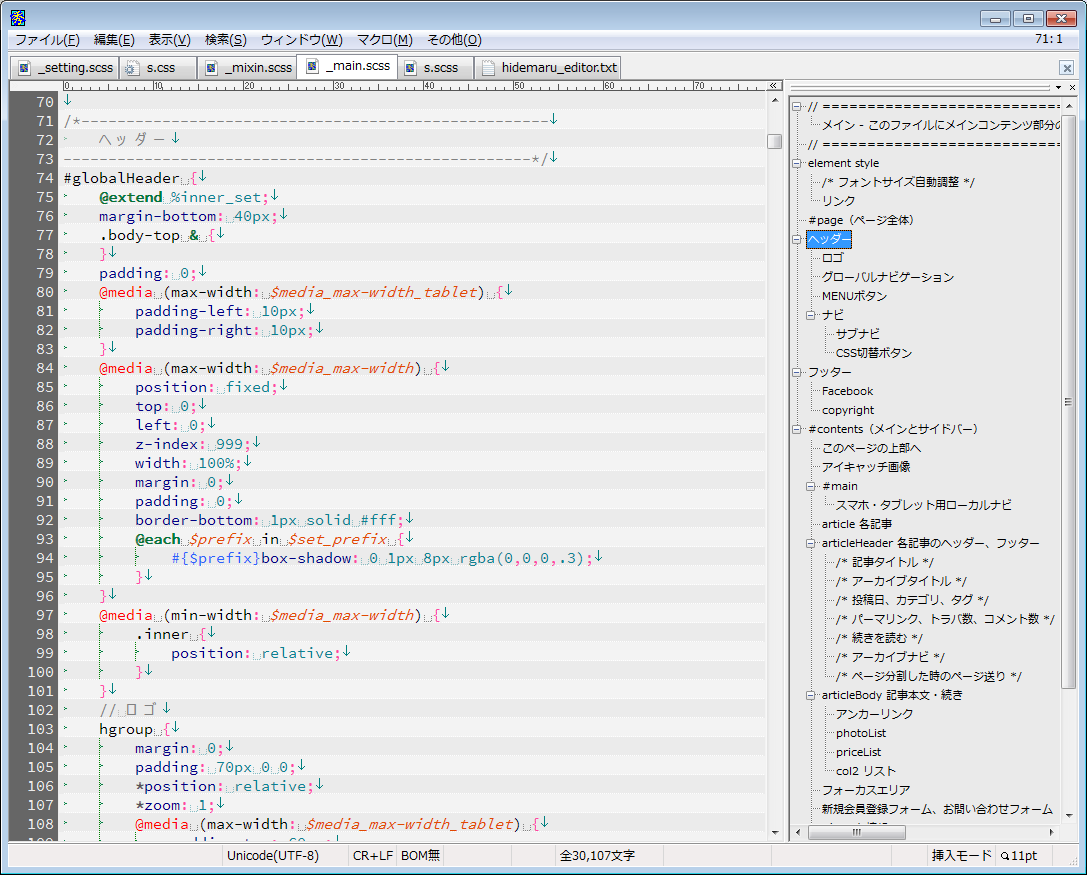Collapse the articleHeader outline node

[811, 543]
